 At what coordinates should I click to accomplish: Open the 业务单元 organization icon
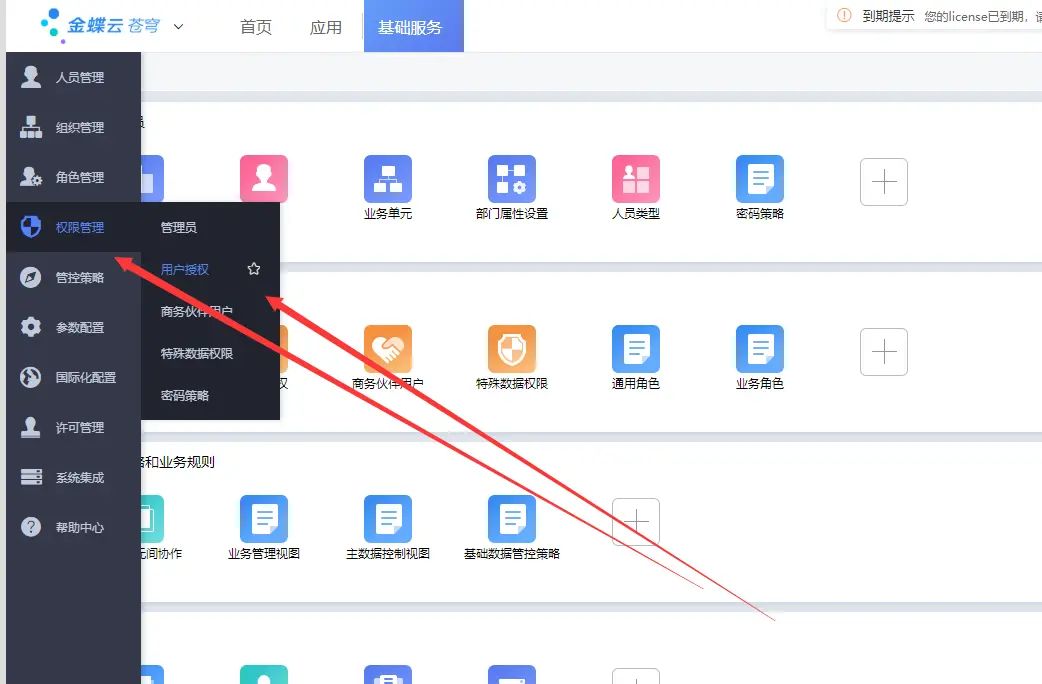point(388,177)
